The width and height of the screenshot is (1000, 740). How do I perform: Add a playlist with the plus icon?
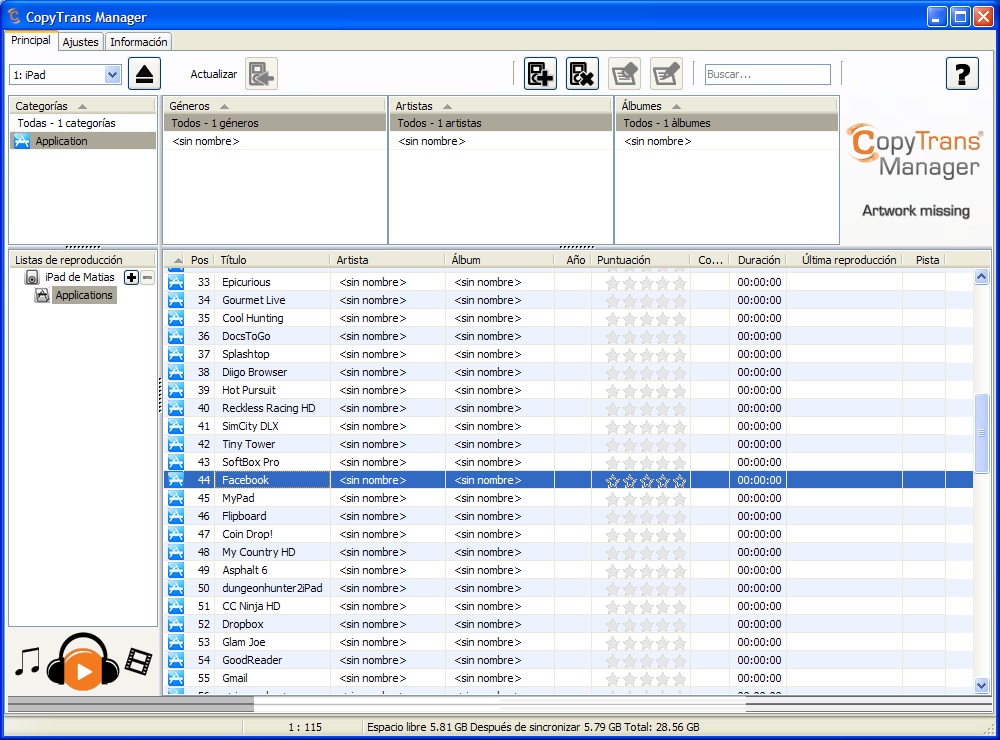click(x=131, y=277)
